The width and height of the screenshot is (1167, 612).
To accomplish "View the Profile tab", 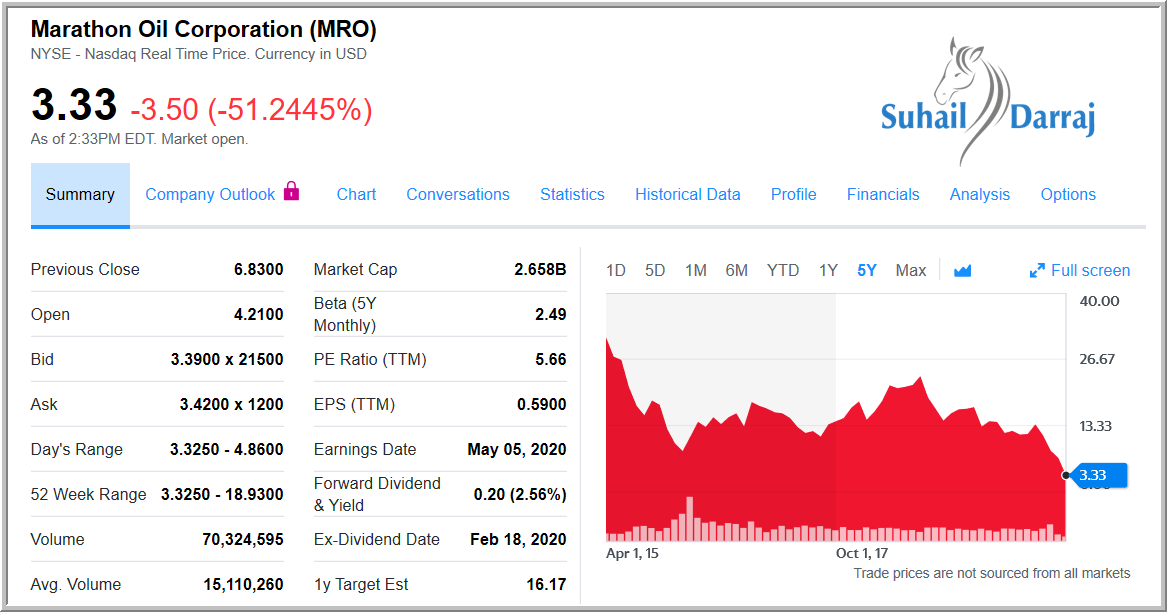I will (793, 194).
